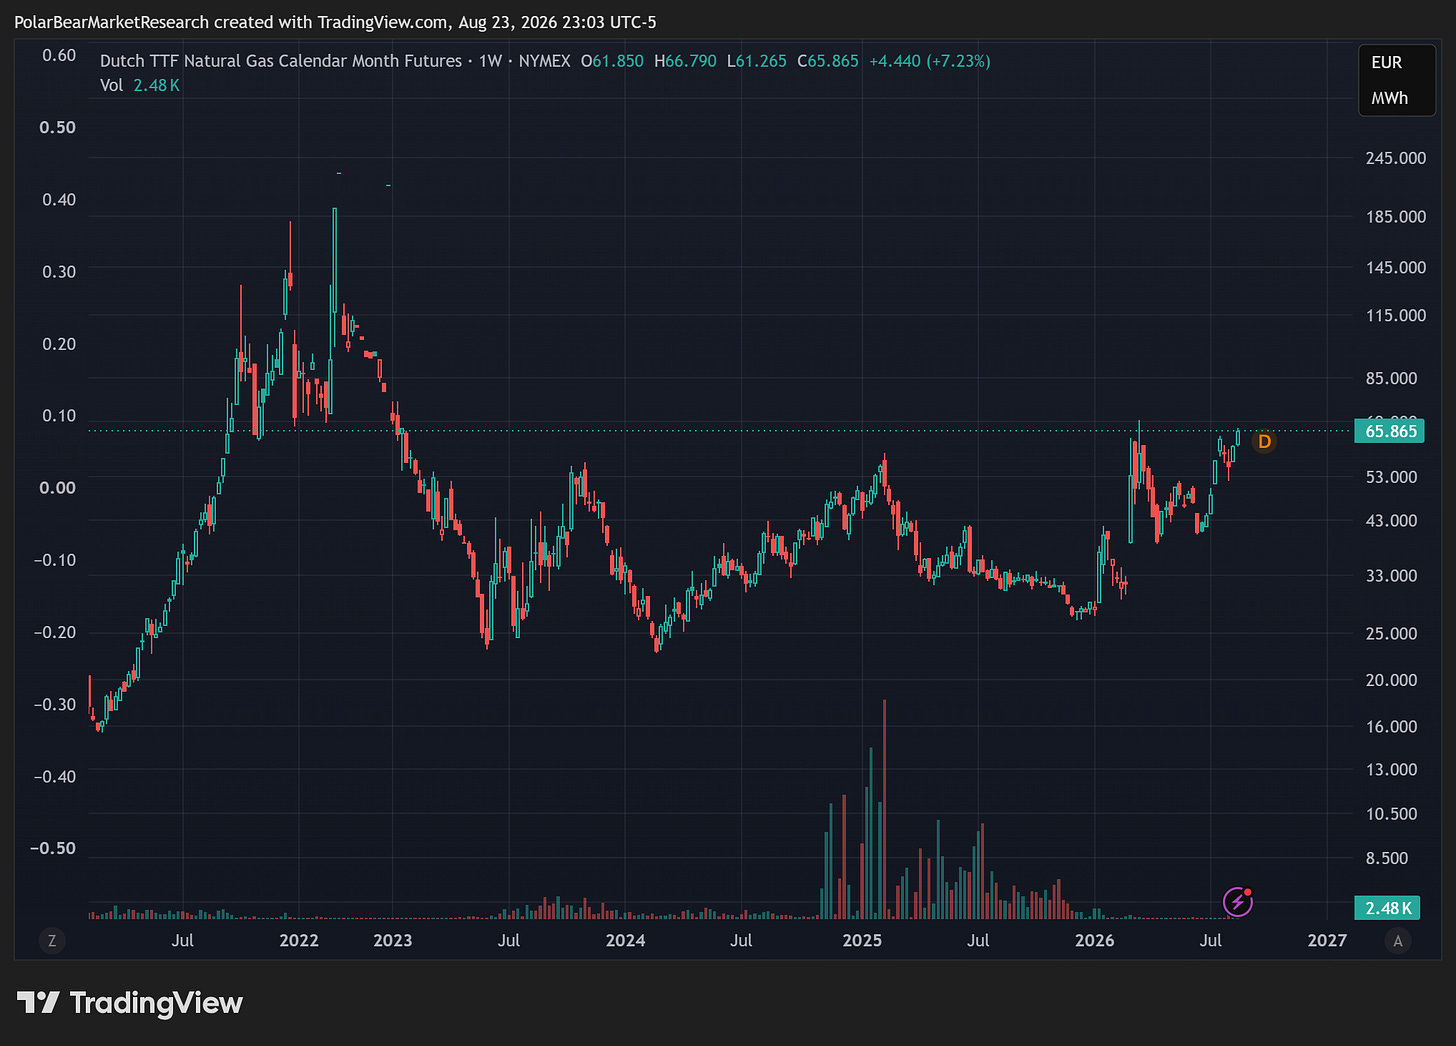Click the 20.000 price axis label

[1392, 680]
